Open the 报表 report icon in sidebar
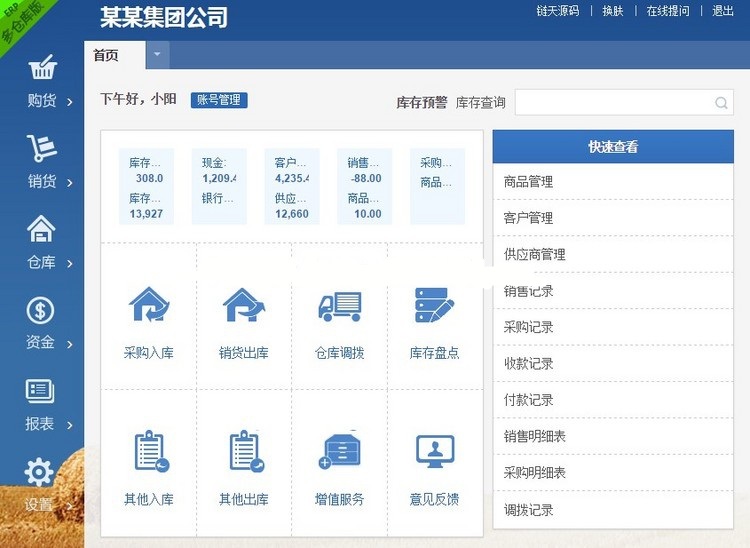The image size is (750, 548). click(40, 391)
